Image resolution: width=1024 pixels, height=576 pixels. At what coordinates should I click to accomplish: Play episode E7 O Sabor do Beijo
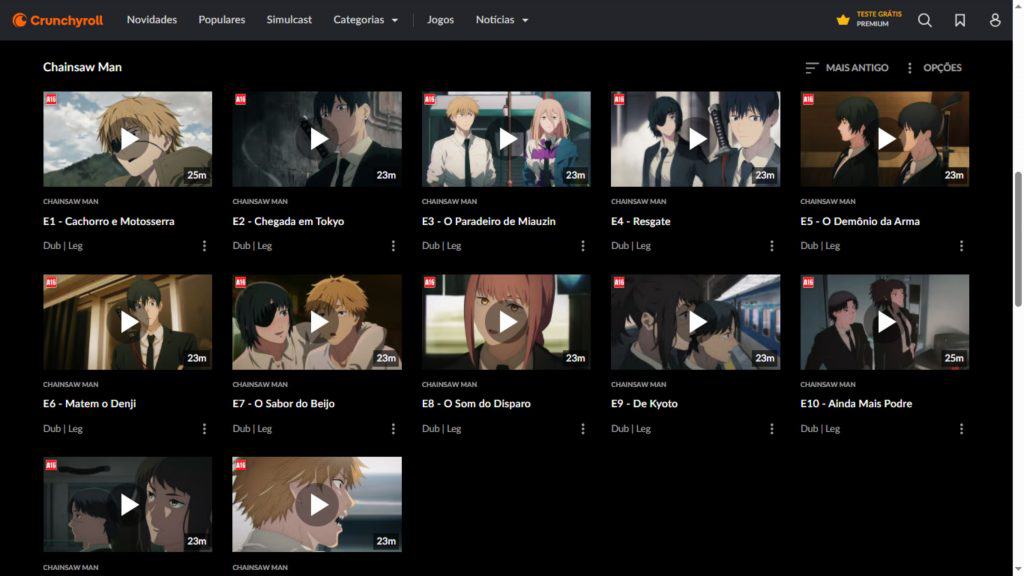pos(317,322)
